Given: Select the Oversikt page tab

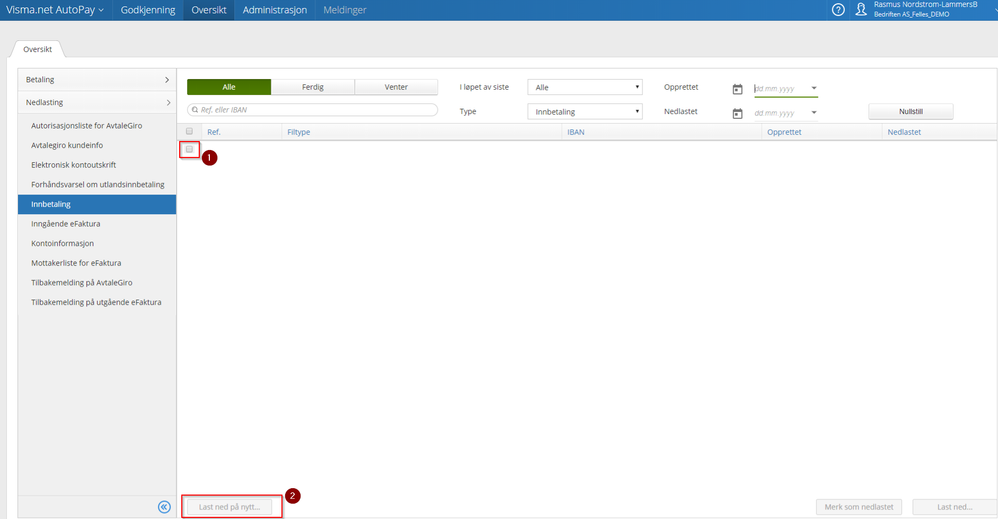Looking at the screenshot, I should [38, 49].
